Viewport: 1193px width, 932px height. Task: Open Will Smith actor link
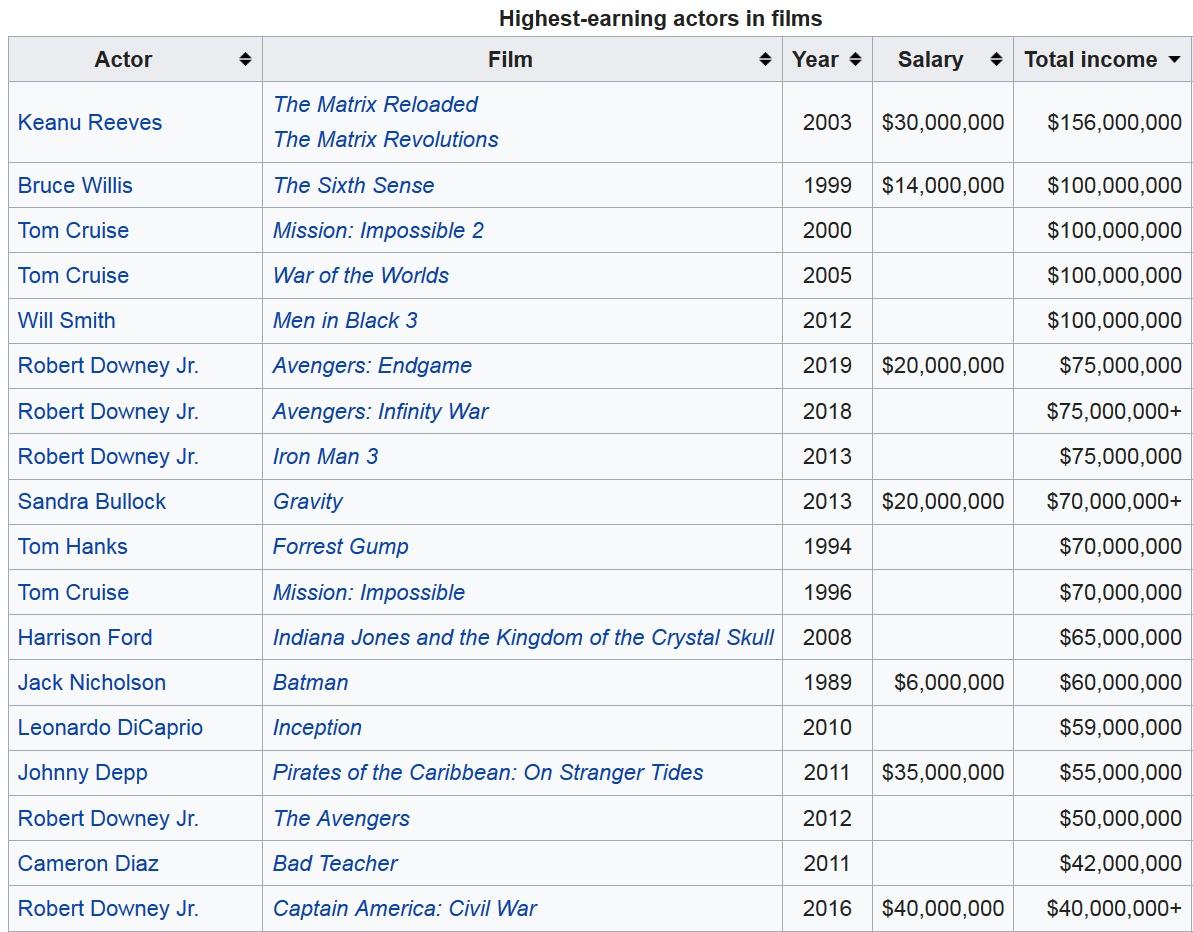pyautogui.click(x=66, y=320)
